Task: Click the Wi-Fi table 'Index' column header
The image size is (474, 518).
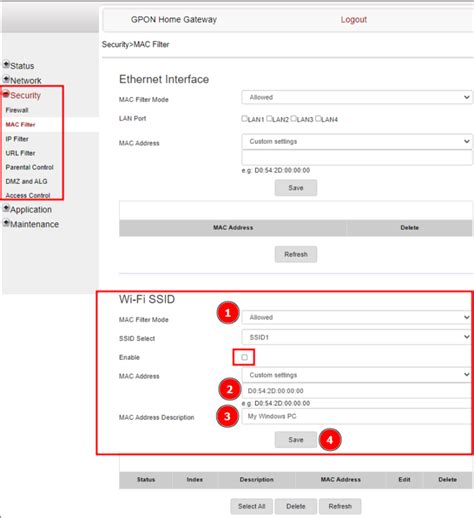Action: (195, 480)
